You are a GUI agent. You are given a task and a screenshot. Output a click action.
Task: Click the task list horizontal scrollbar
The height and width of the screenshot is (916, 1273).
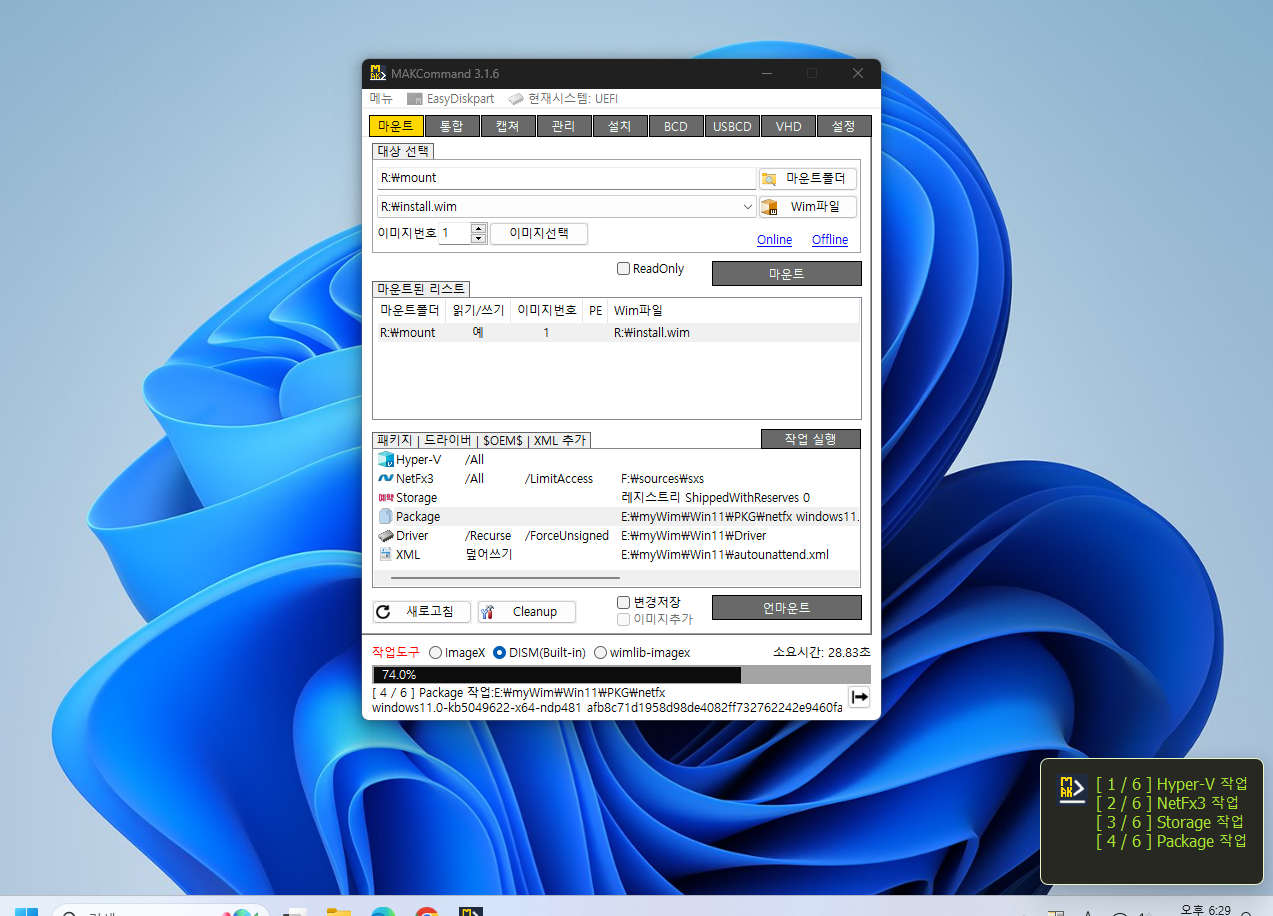505,577
